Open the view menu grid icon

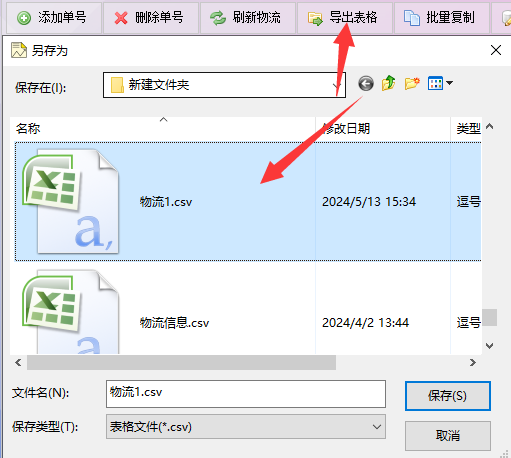coord(440,83)
